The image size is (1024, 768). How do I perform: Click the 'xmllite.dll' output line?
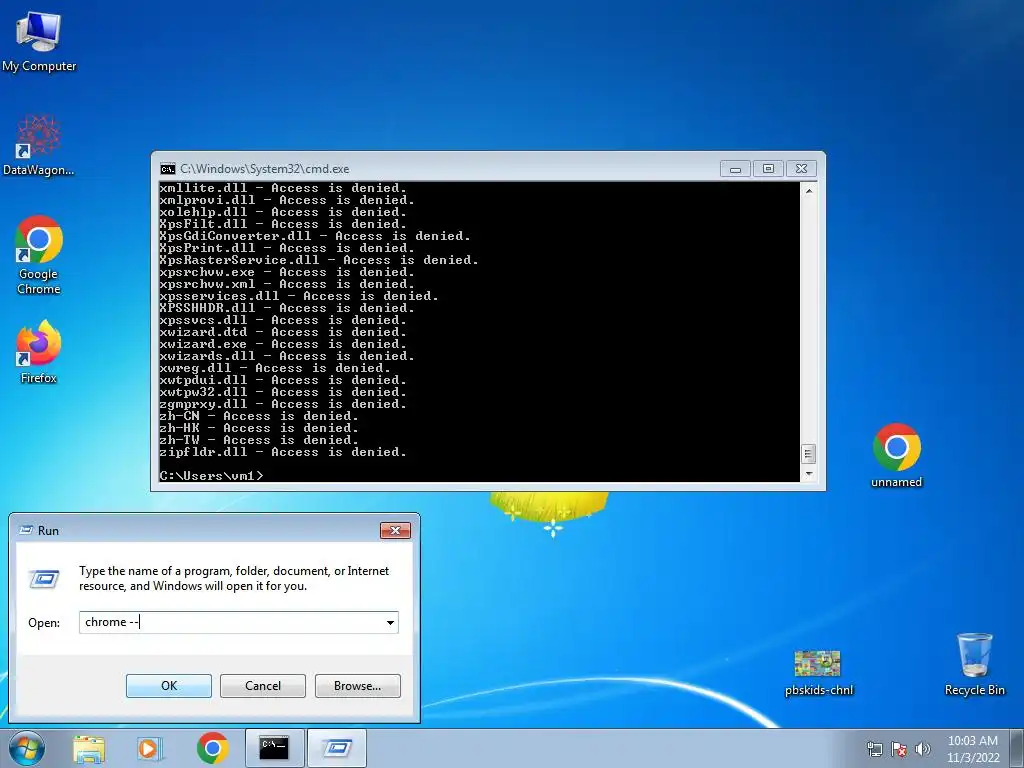tap(283, 188)
